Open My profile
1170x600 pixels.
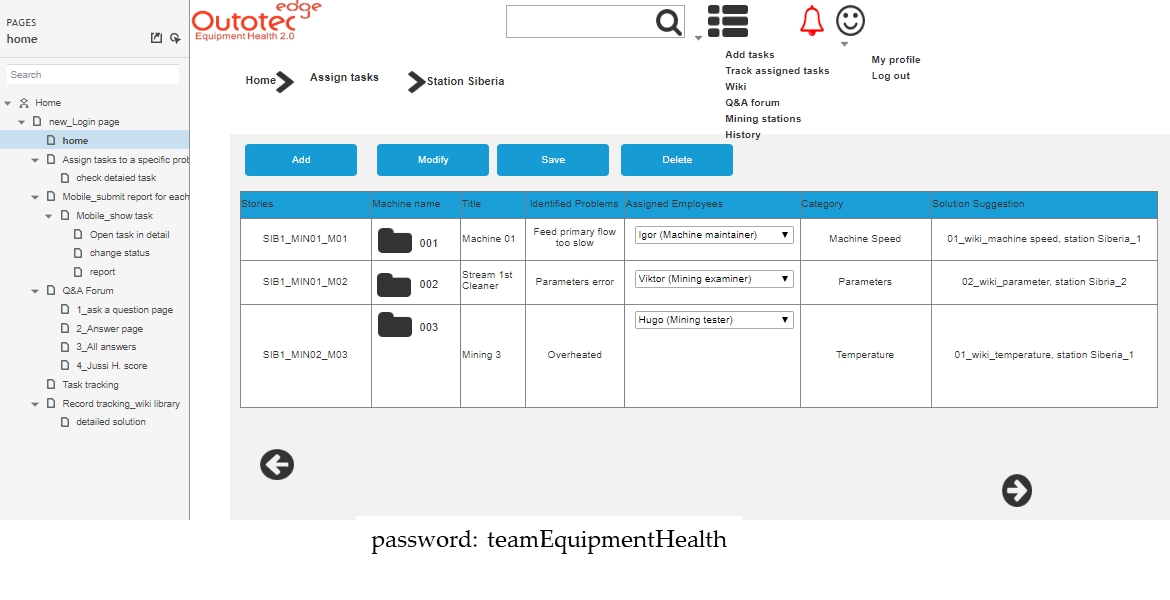[895, 60]
